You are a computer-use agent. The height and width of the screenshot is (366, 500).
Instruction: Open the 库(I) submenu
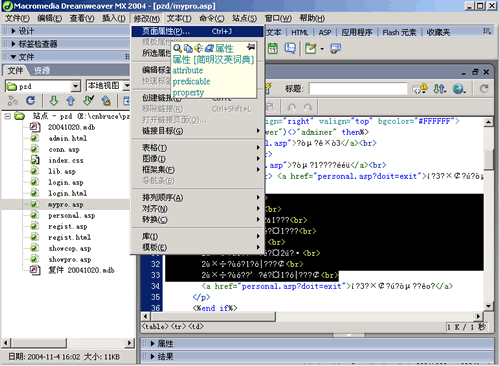(197, 236)
